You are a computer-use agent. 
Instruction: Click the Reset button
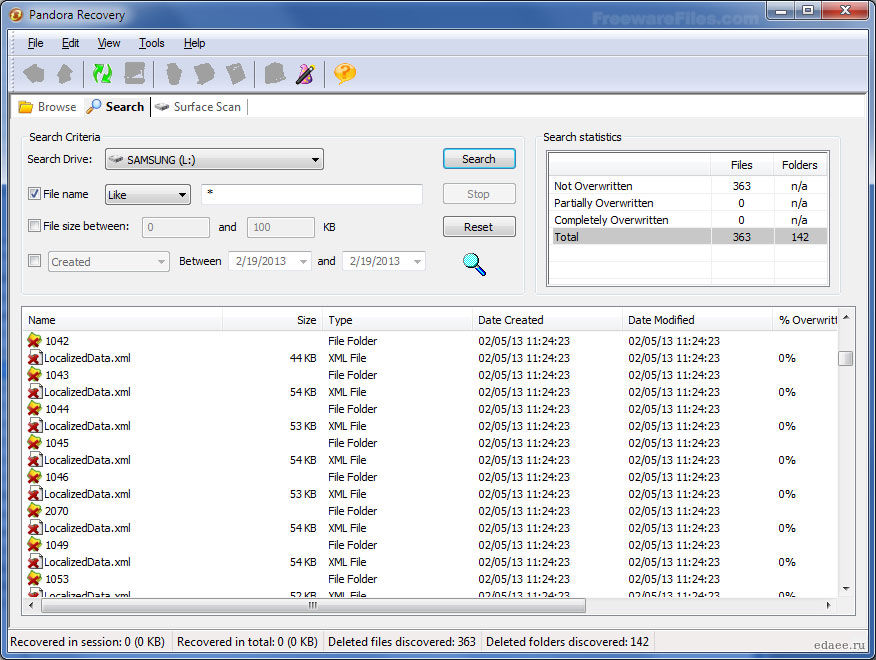point(479,227)
